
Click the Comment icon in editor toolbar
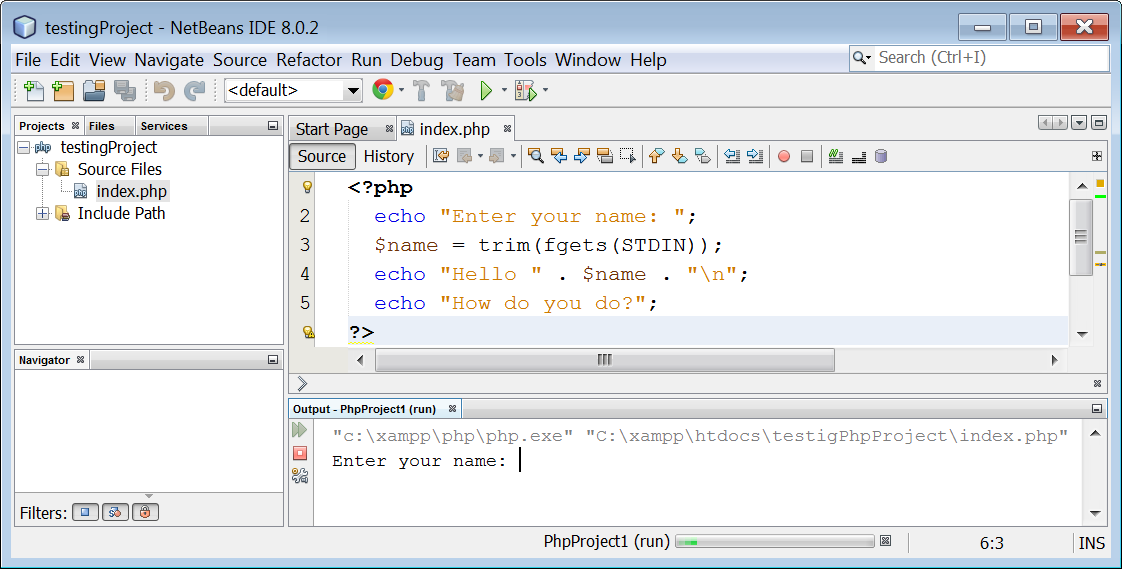click(836, 156)
